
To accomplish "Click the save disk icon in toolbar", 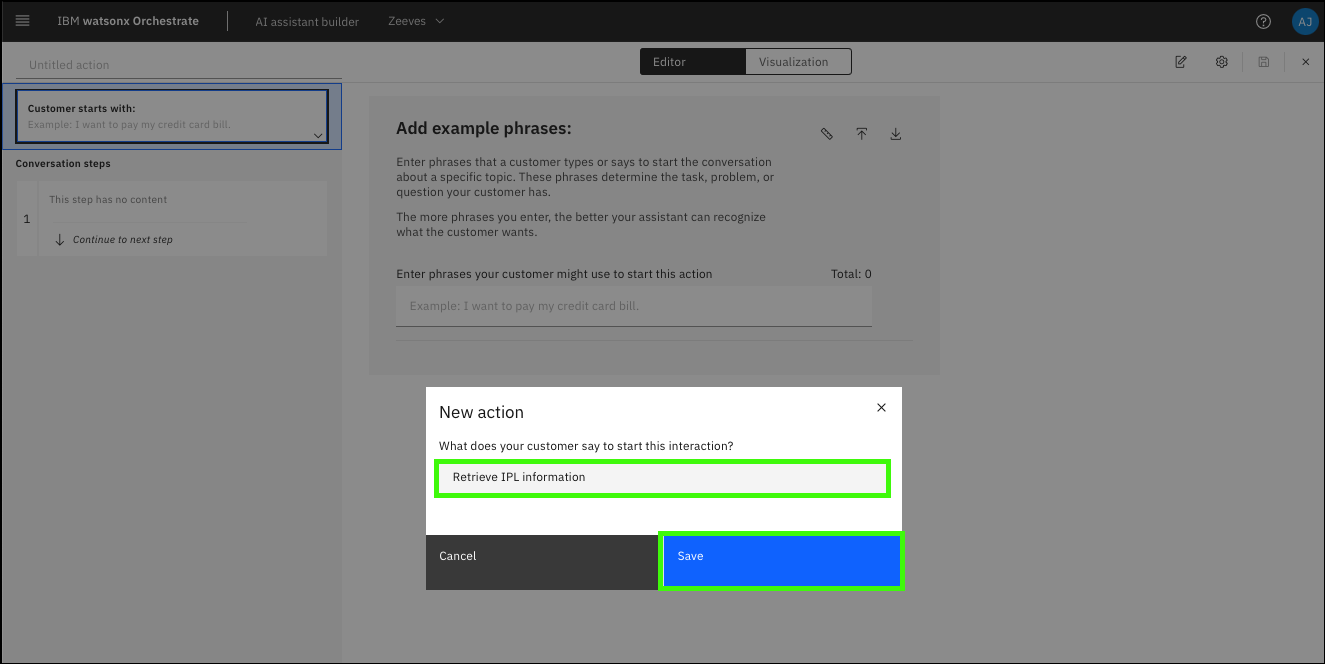I will coord(1264,62).
